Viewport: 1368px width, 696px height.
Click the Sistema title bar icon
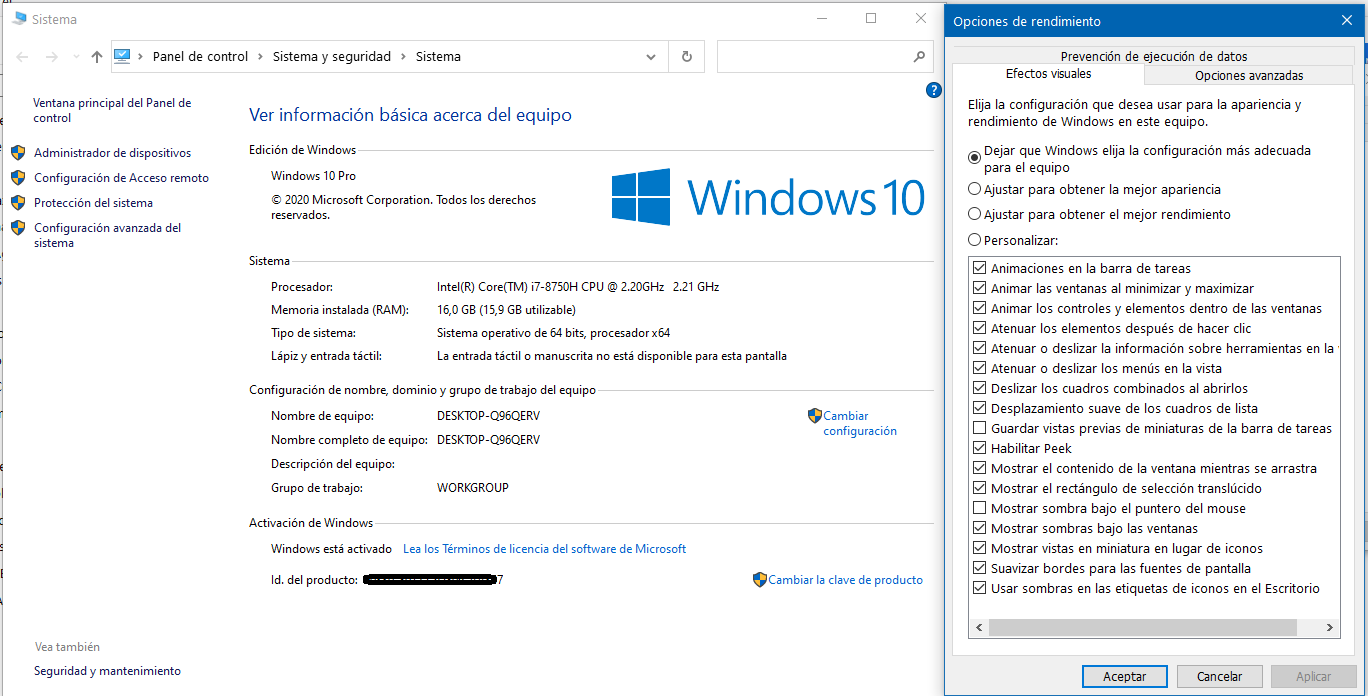click(x=19, y=19)
